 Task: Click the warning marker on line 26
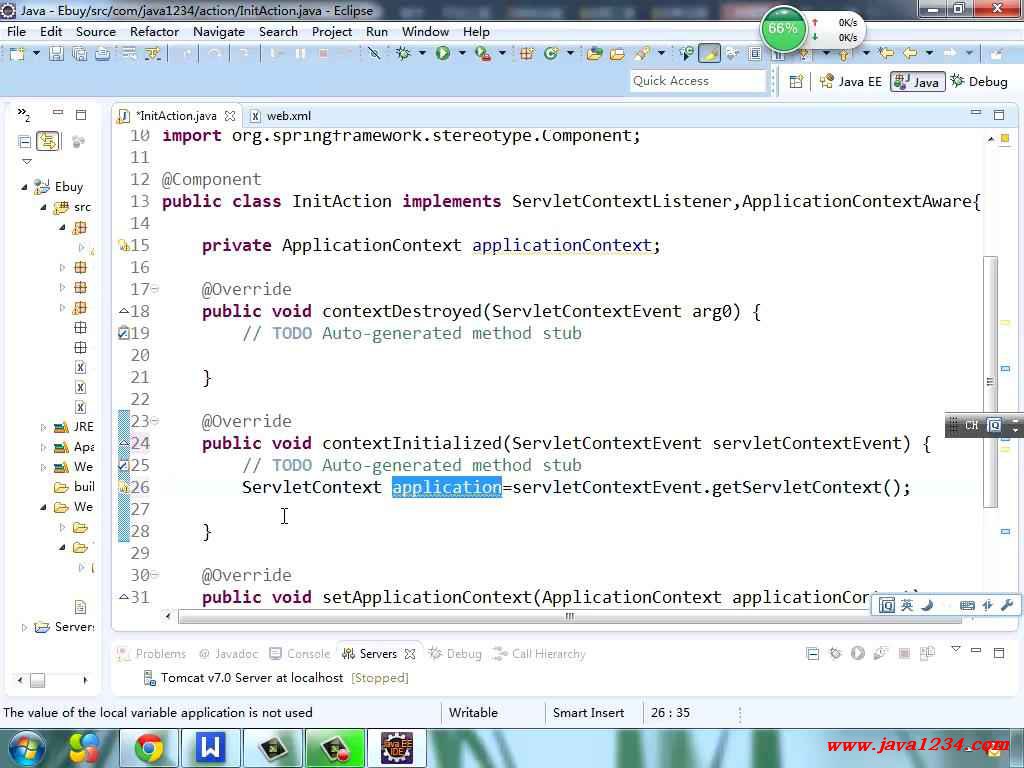coord(123,487)
